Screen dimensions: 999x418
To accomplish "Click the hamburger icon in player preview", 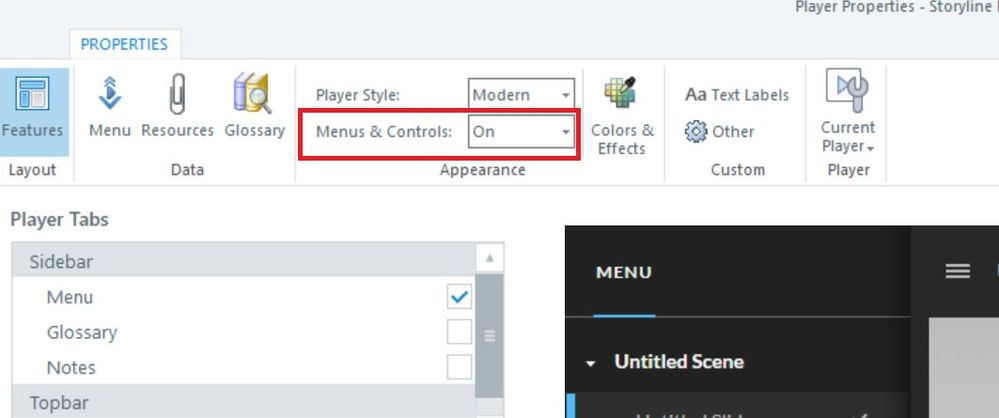I will point(958,271).
